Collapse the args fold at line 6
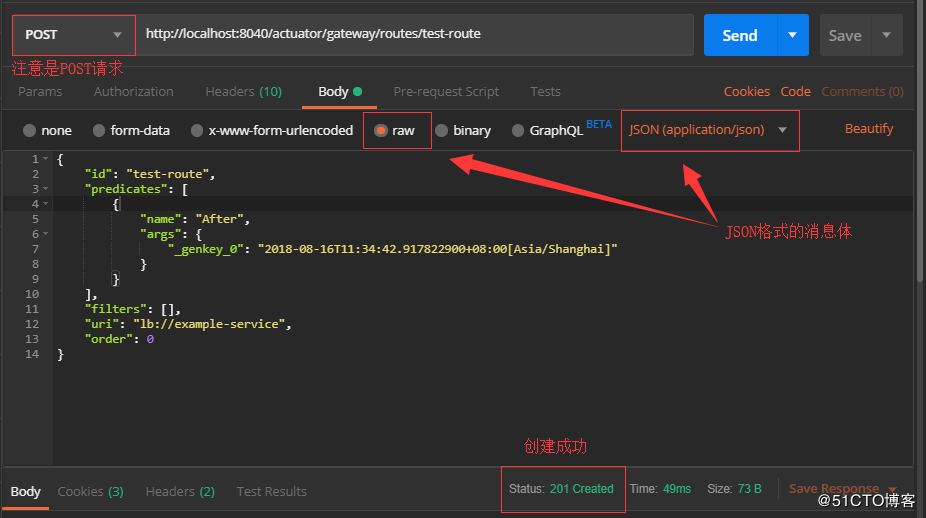Image resolution: width=926 pixels, height=518 pixels. click(x=45, y=234)
